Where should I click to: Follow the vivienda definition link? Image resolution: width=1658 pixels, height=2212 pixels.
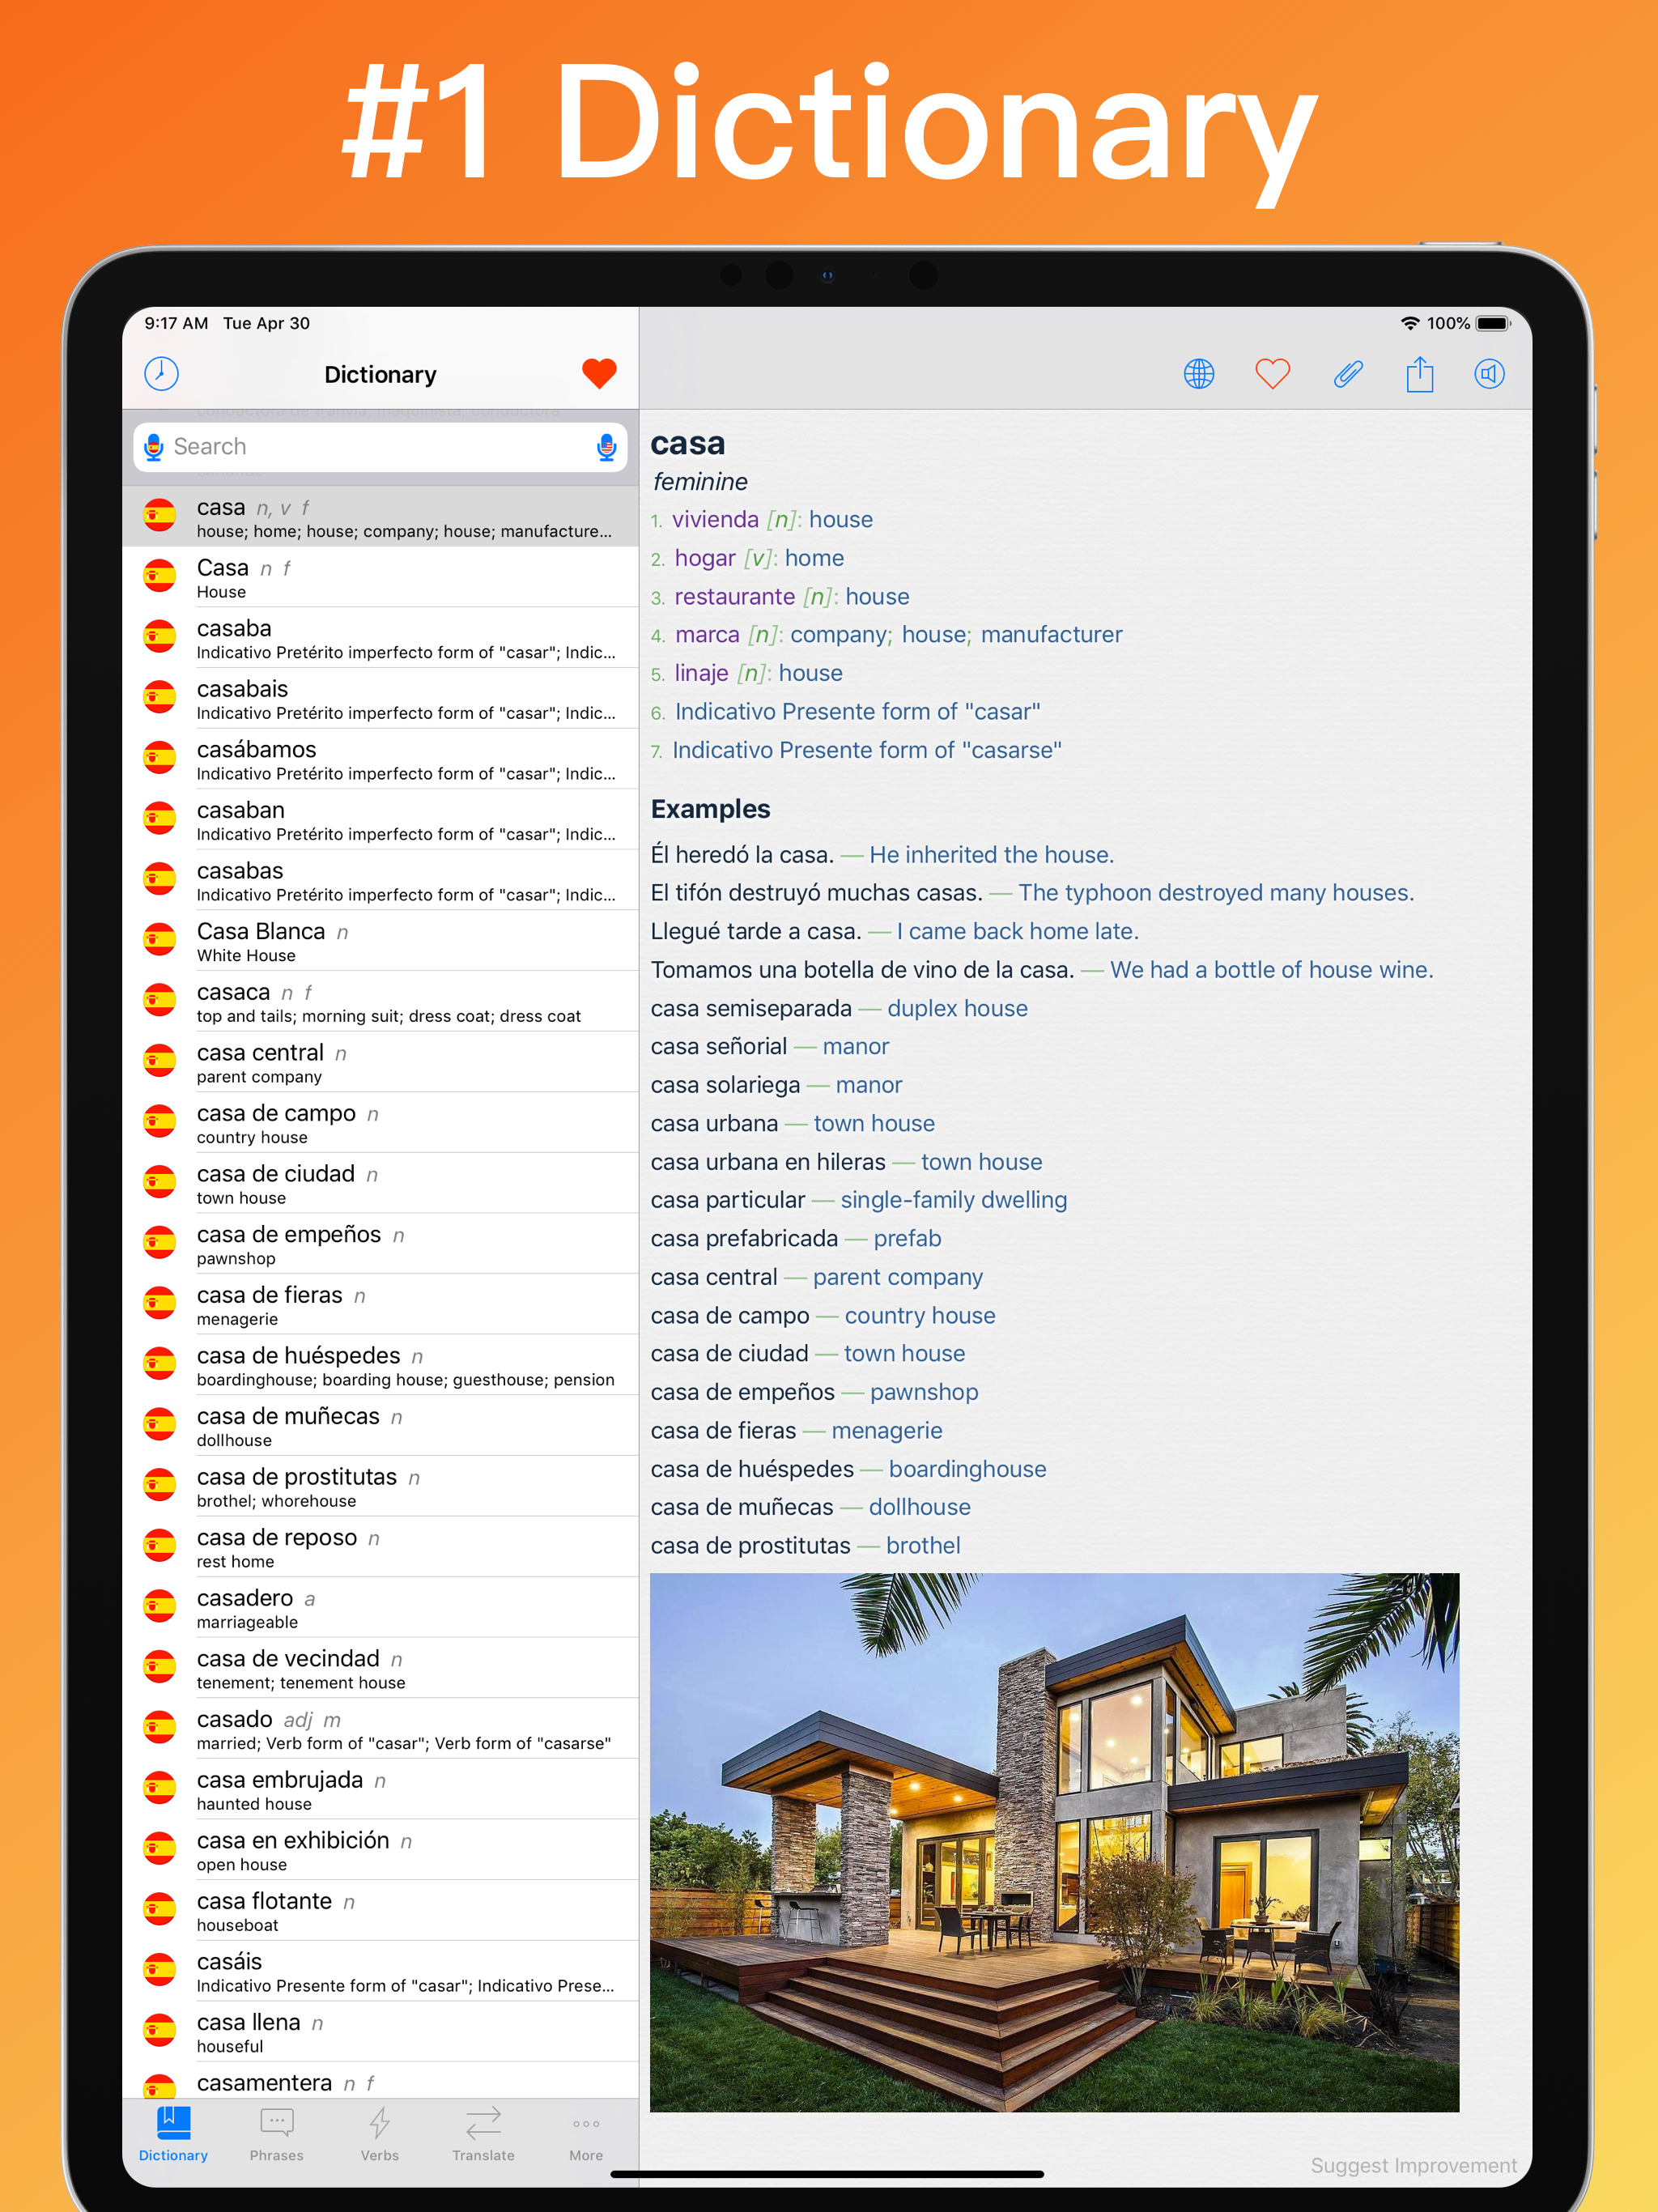click(x=715, y=520)
